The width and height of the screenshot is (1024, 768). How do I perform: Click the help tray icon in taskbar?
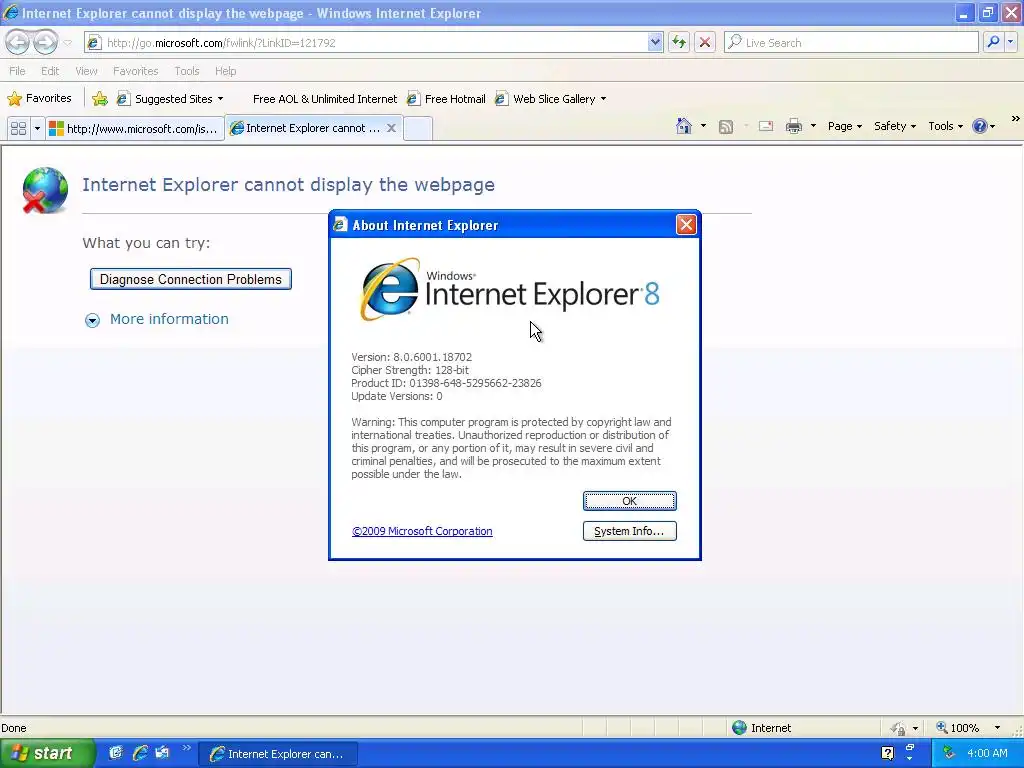[x=887, y=754]
